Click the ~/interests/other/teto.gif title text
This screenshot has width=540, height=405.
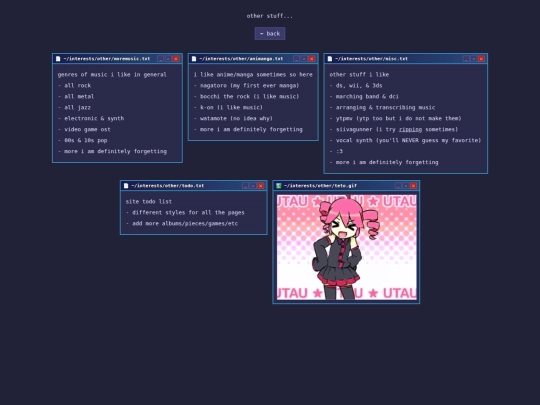click(x=320, y=186)
